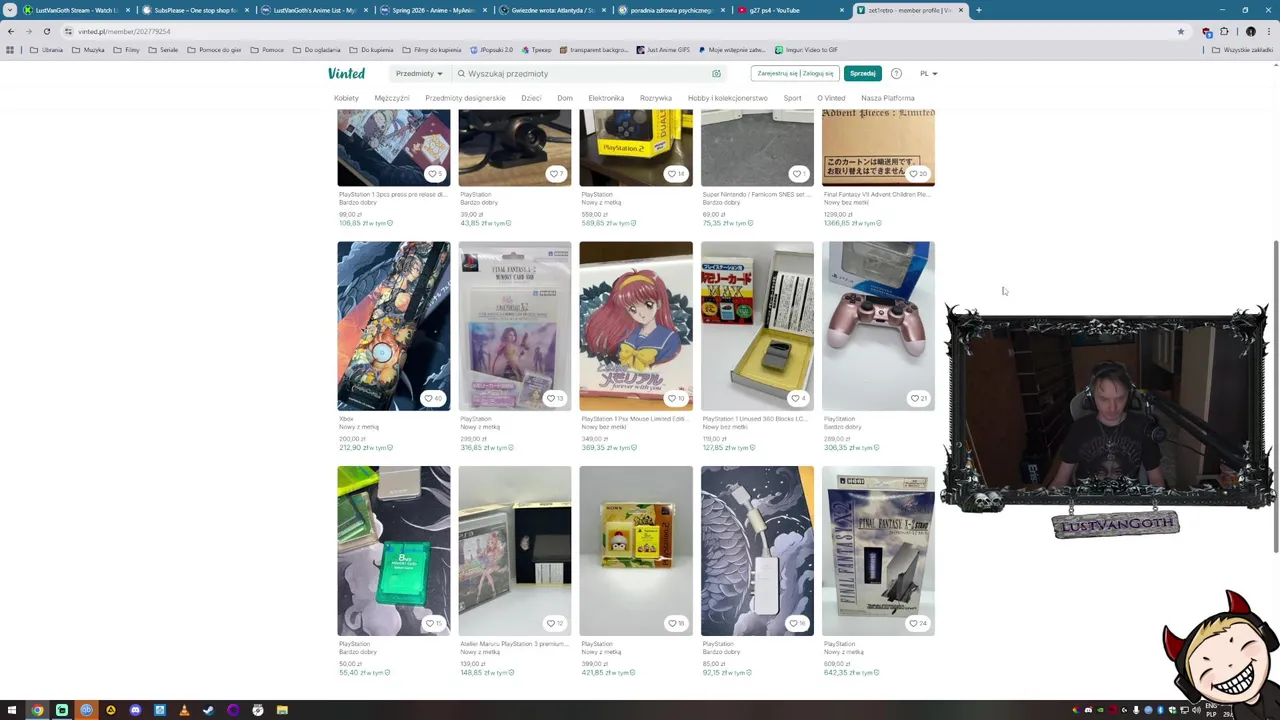Click the 642,35 zł w tym price

pyautogui.click(x=851, y=673)
